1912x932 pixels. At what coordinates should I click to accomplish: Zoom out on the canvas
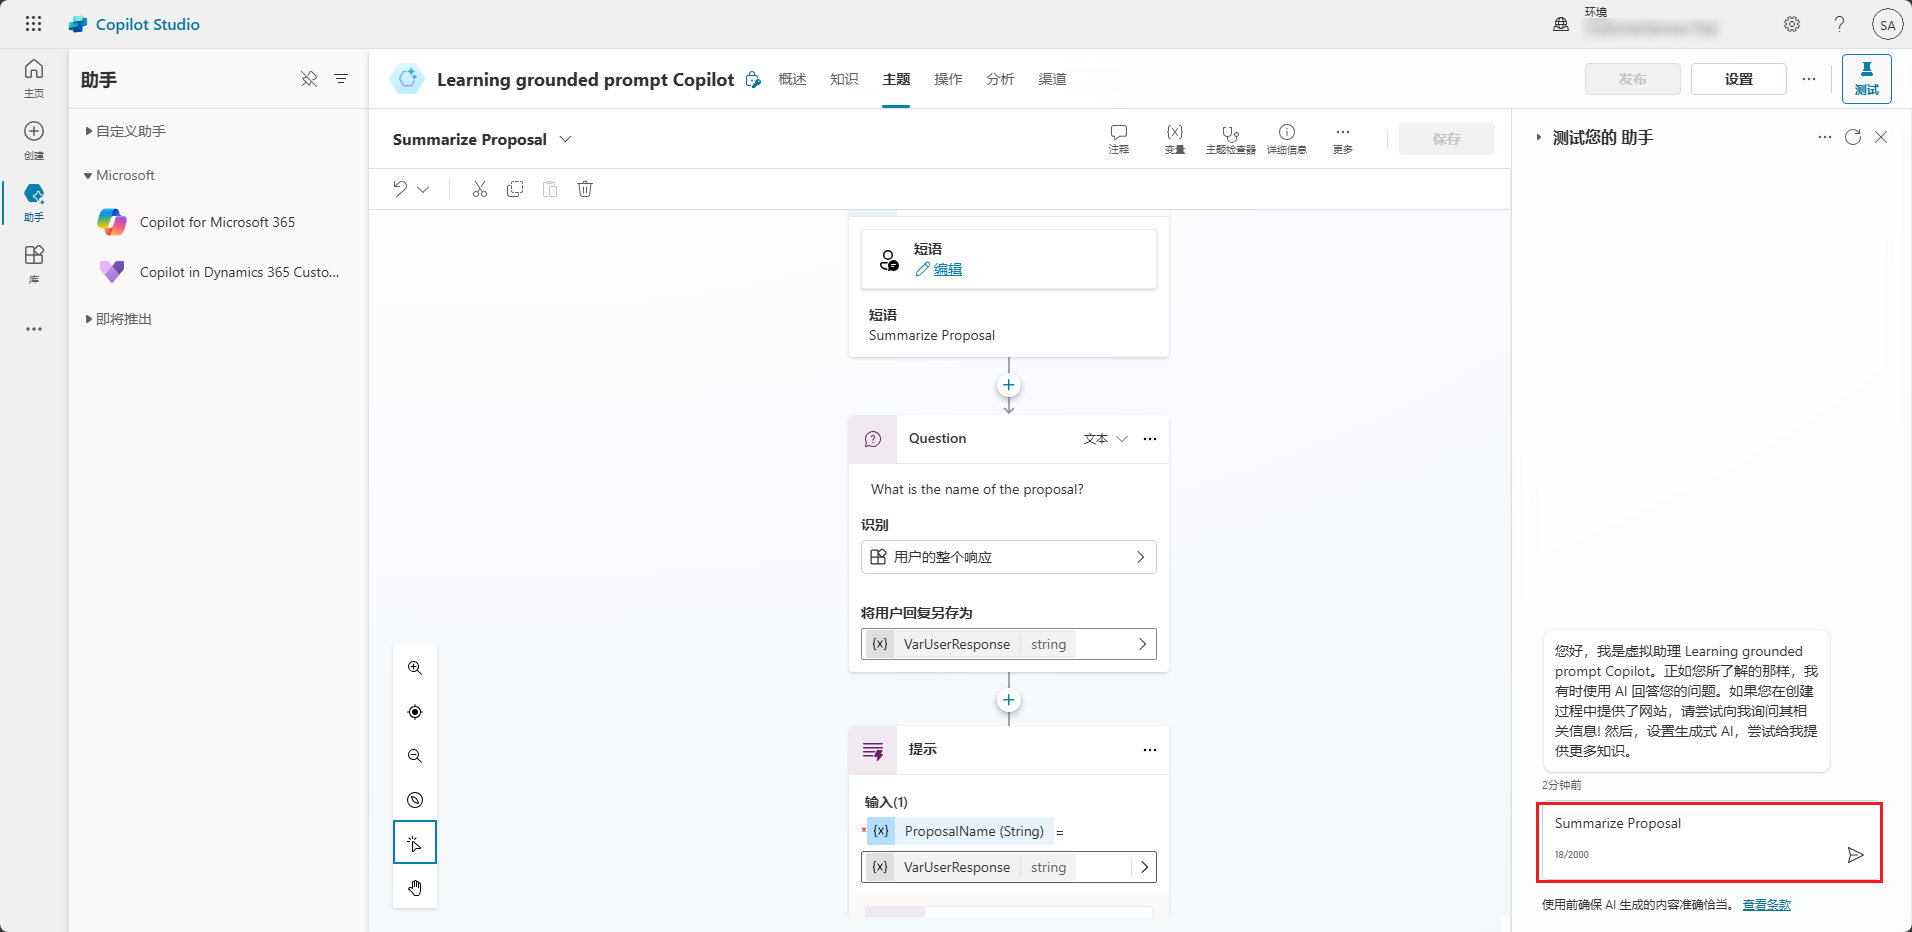(415, 756)
